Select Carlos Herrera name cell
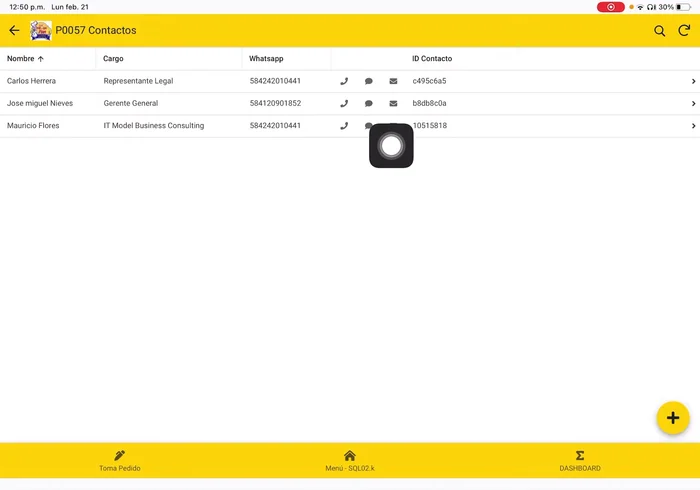700x490 pixels. pos(31,81)
